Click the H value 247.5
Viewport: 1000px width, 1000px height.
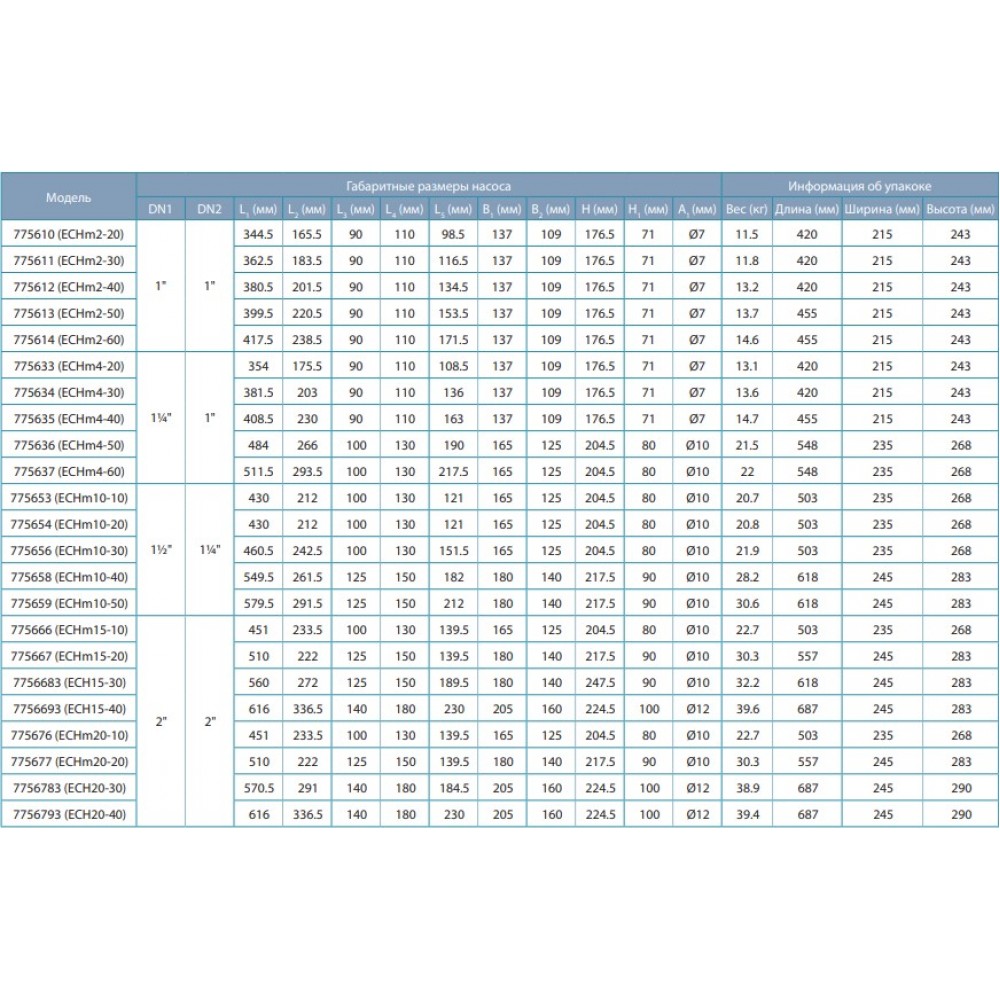599,682
